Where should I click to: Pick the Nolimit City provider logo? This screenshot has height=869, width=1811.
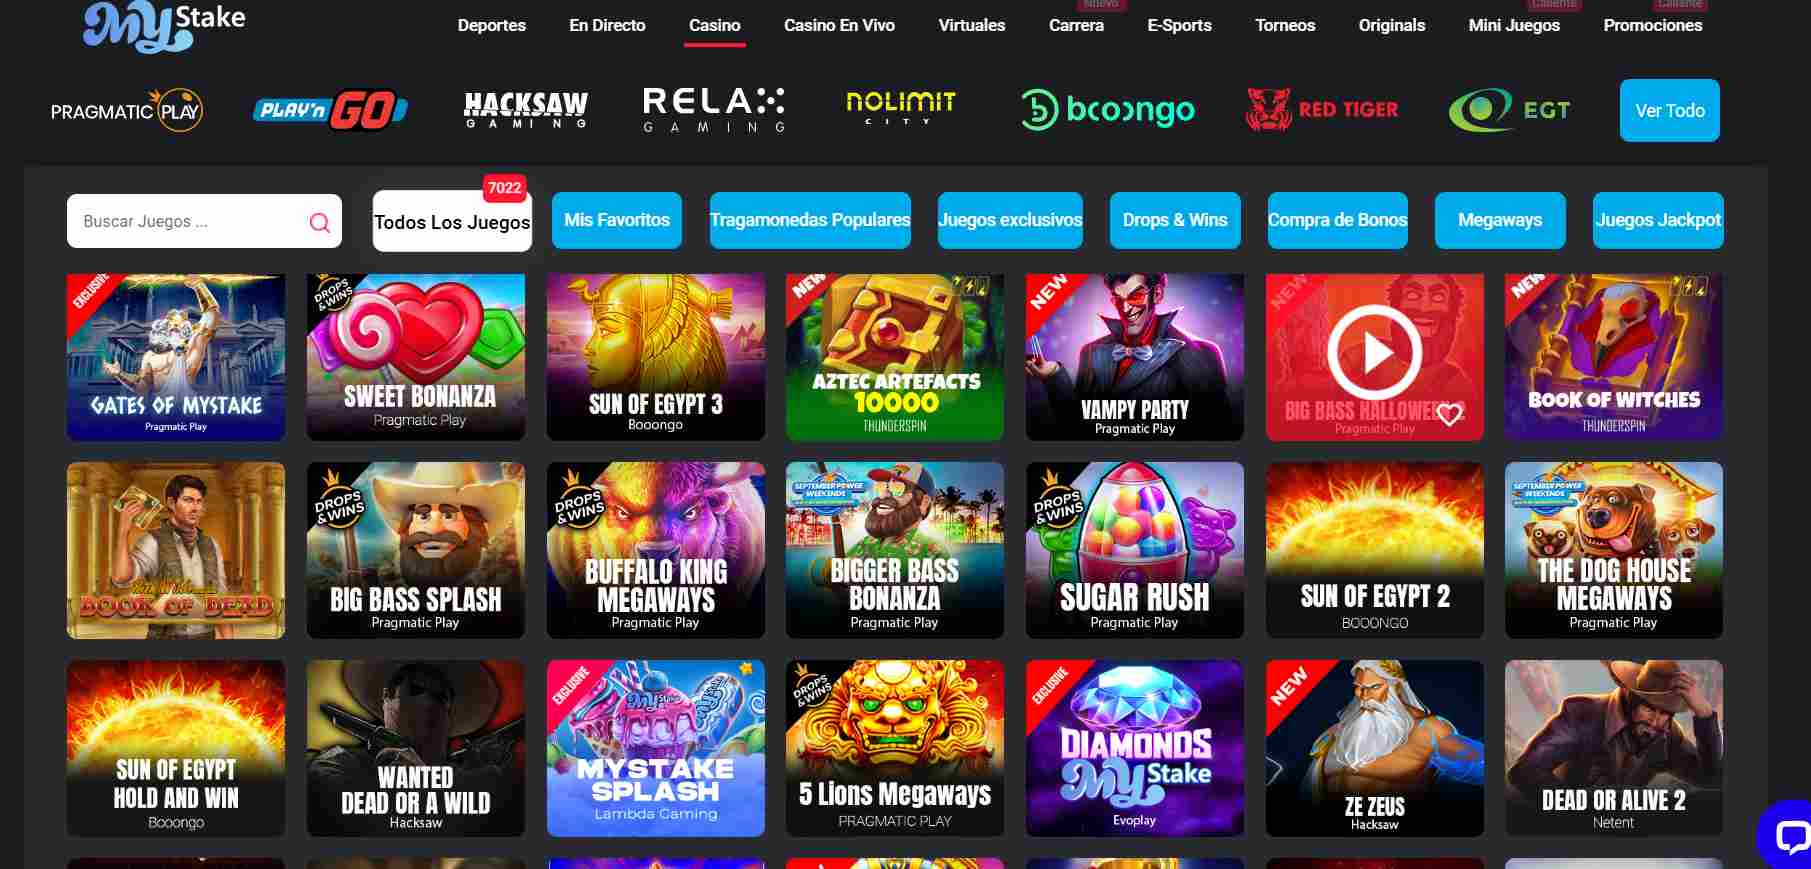pyautogui.click(x=900, y=108)
